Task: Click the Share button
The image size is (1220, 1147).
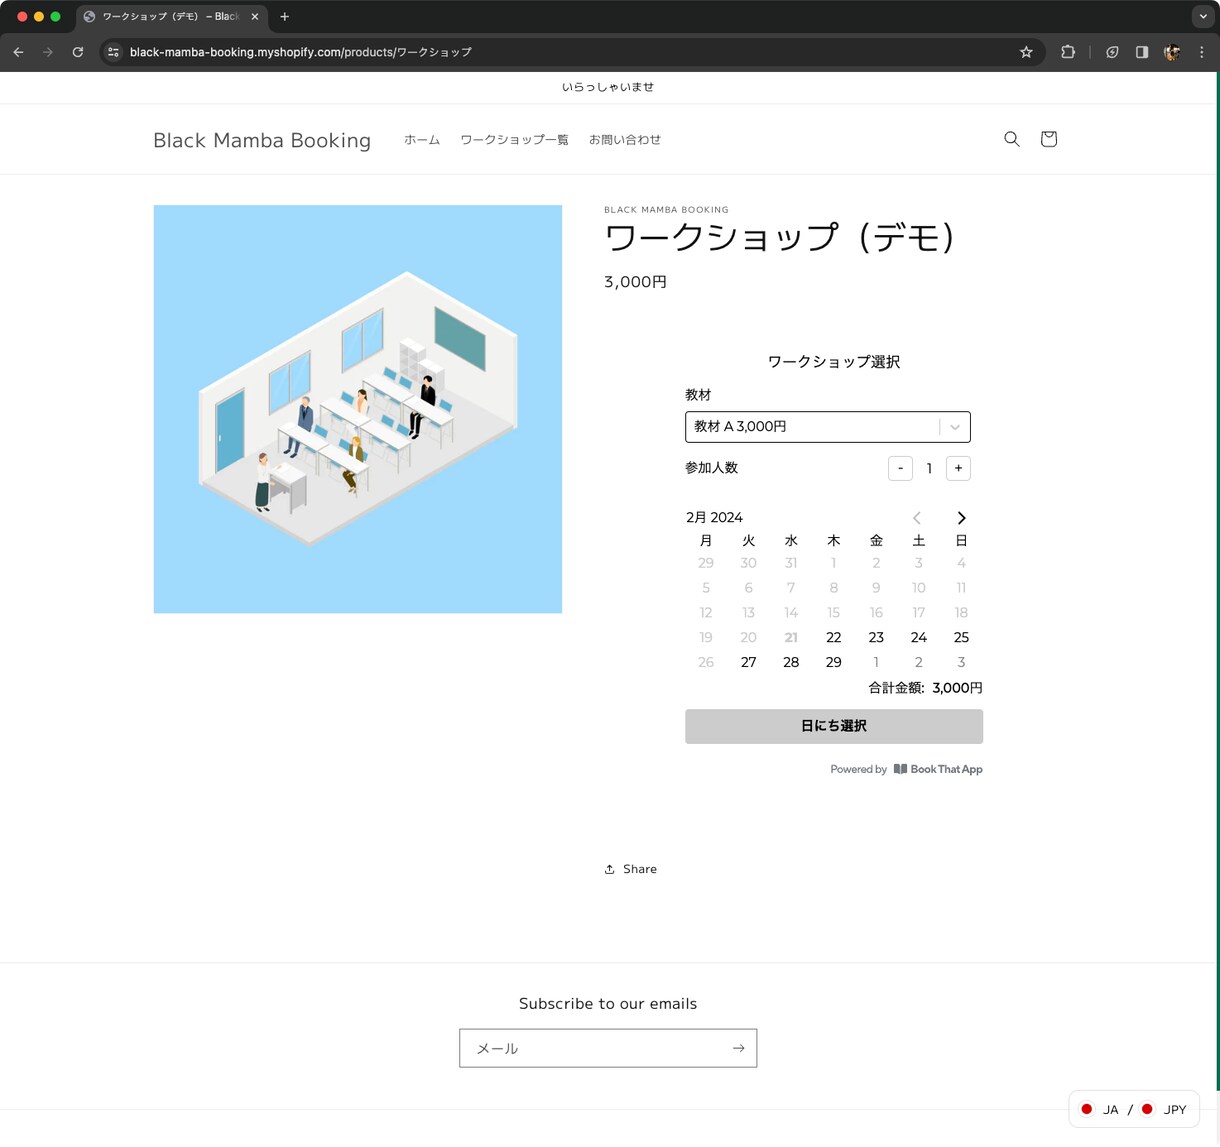Action: click(x=631, y=869)
